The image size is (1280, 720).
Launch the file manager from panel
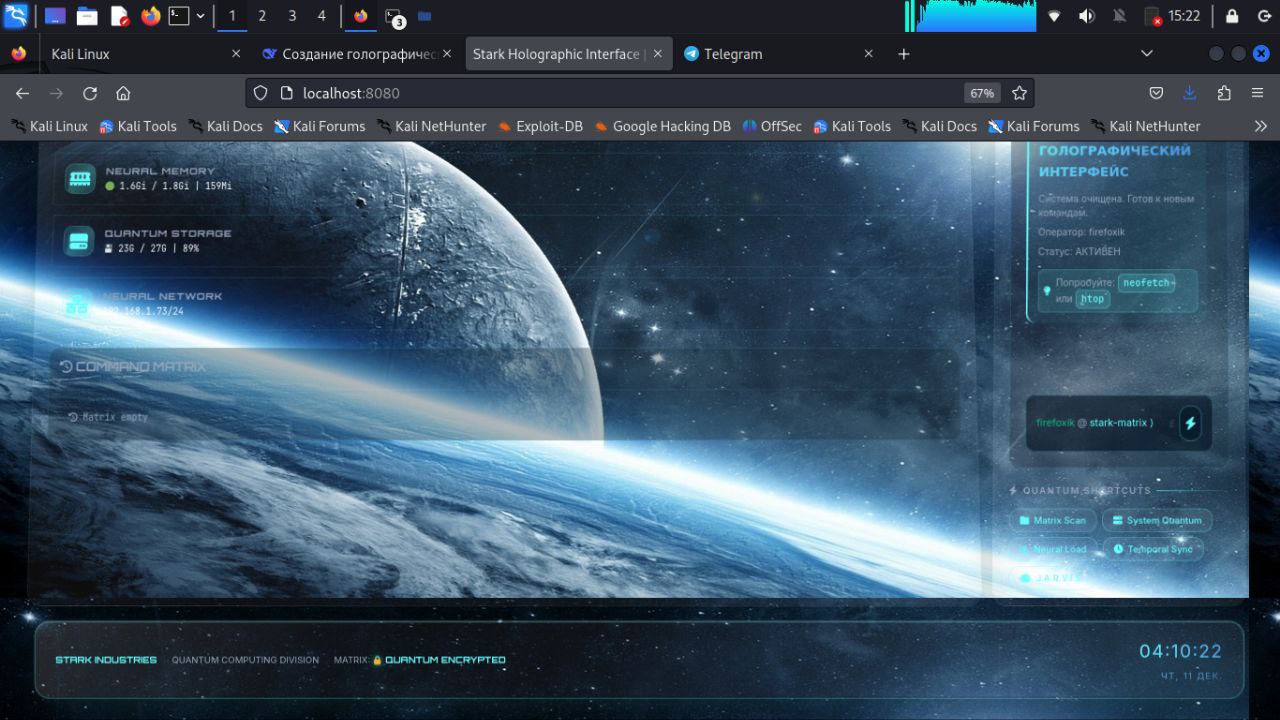[x=87, y=16]
